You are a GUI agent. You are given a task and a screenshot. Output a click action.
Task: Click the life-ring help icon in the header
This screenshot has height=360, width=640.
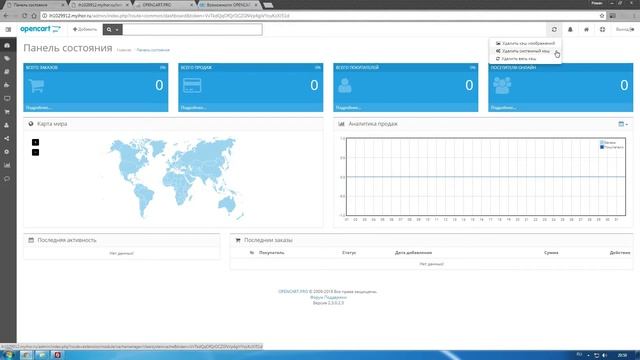(602, 29)
